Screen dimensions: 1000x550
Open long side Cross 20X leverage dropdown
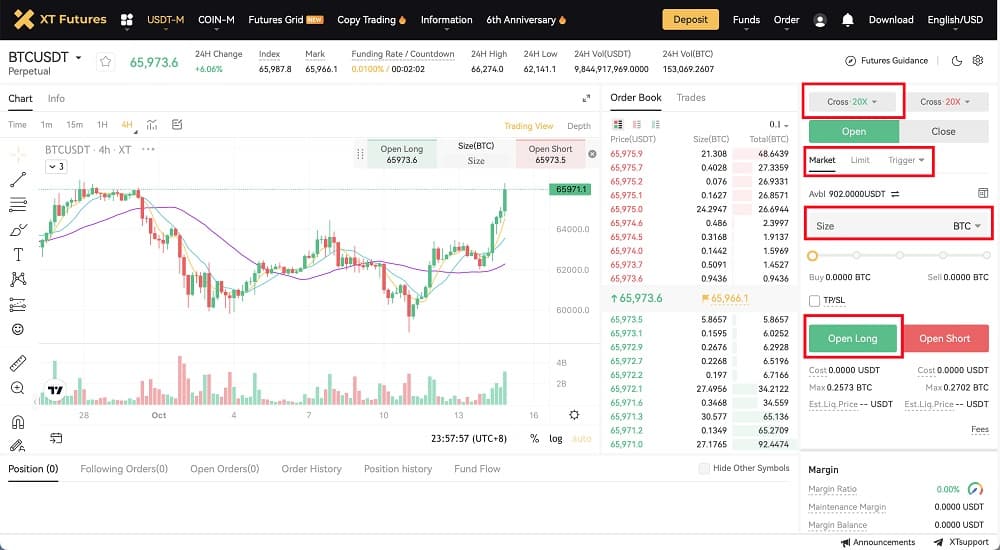coord(852,101)
